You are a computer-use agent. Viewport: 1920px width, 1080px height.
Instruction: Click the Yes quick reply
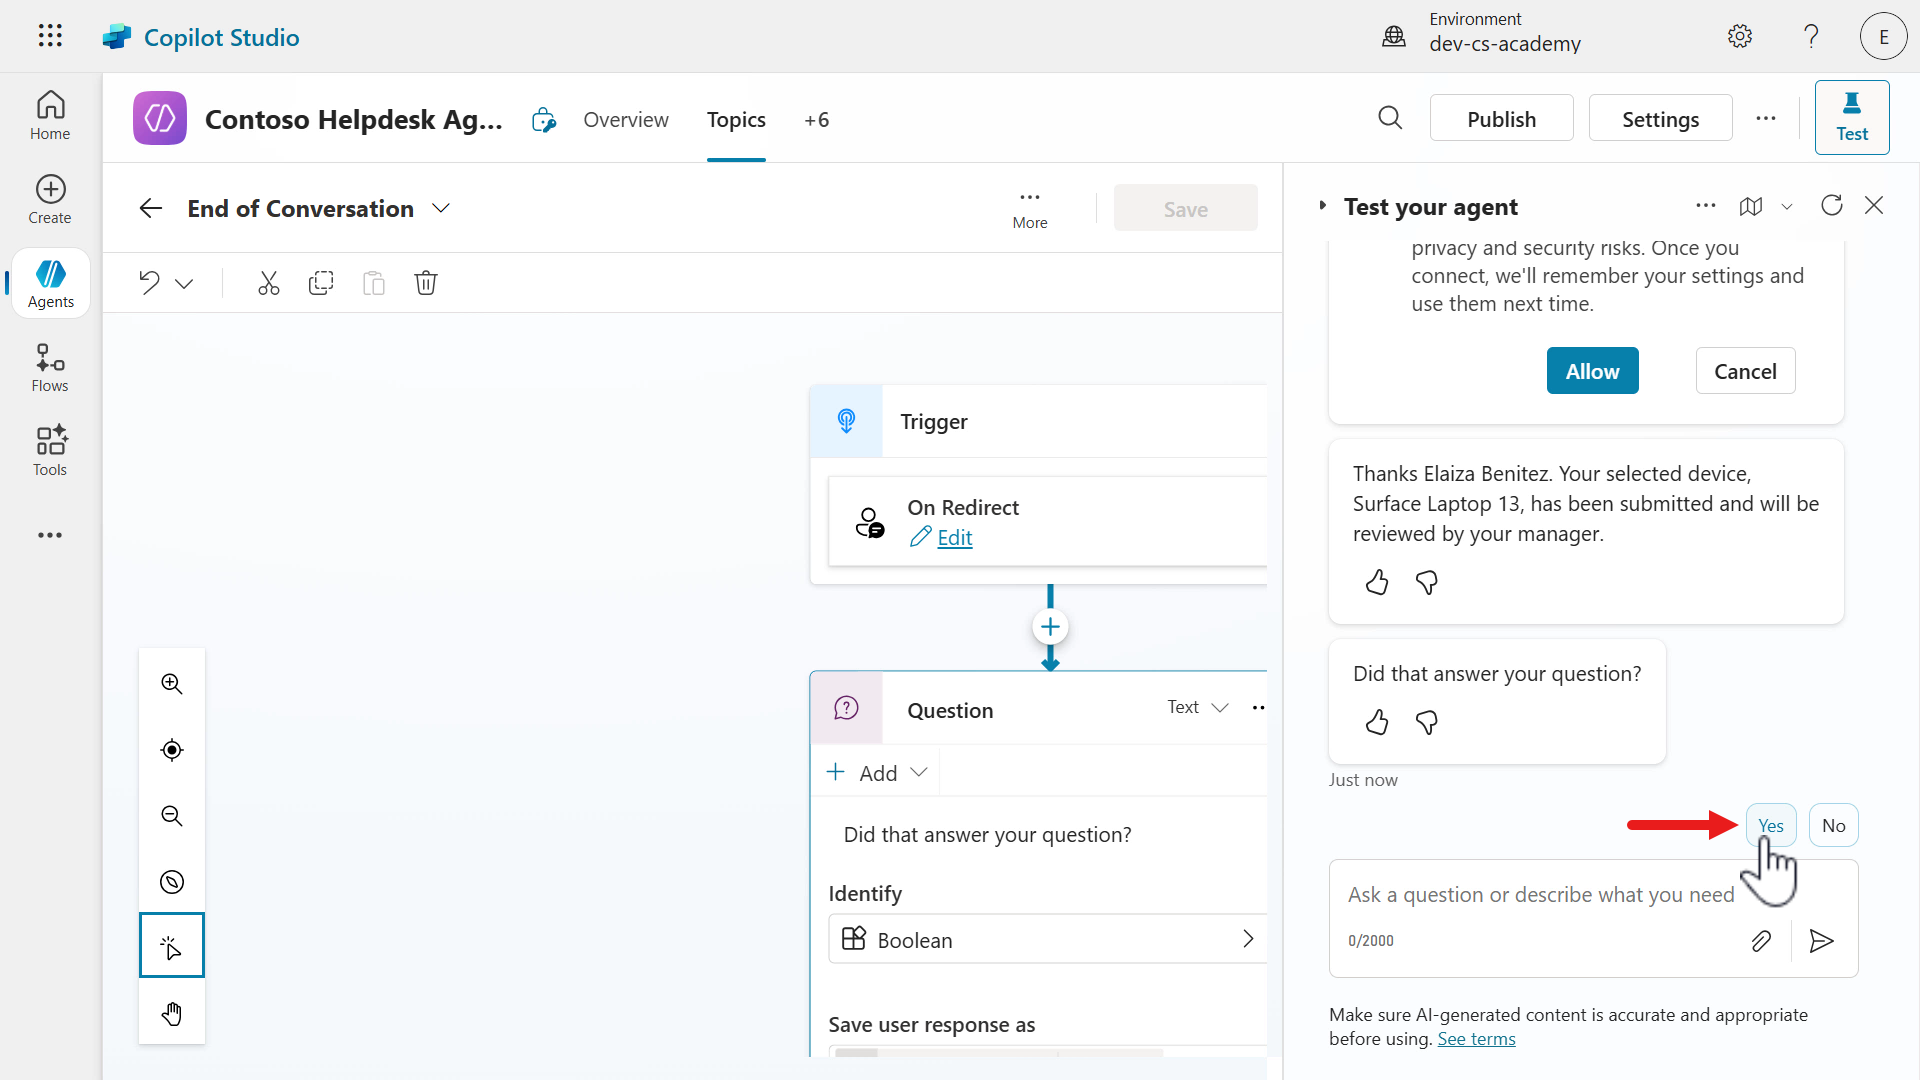tap(1770, 826)
